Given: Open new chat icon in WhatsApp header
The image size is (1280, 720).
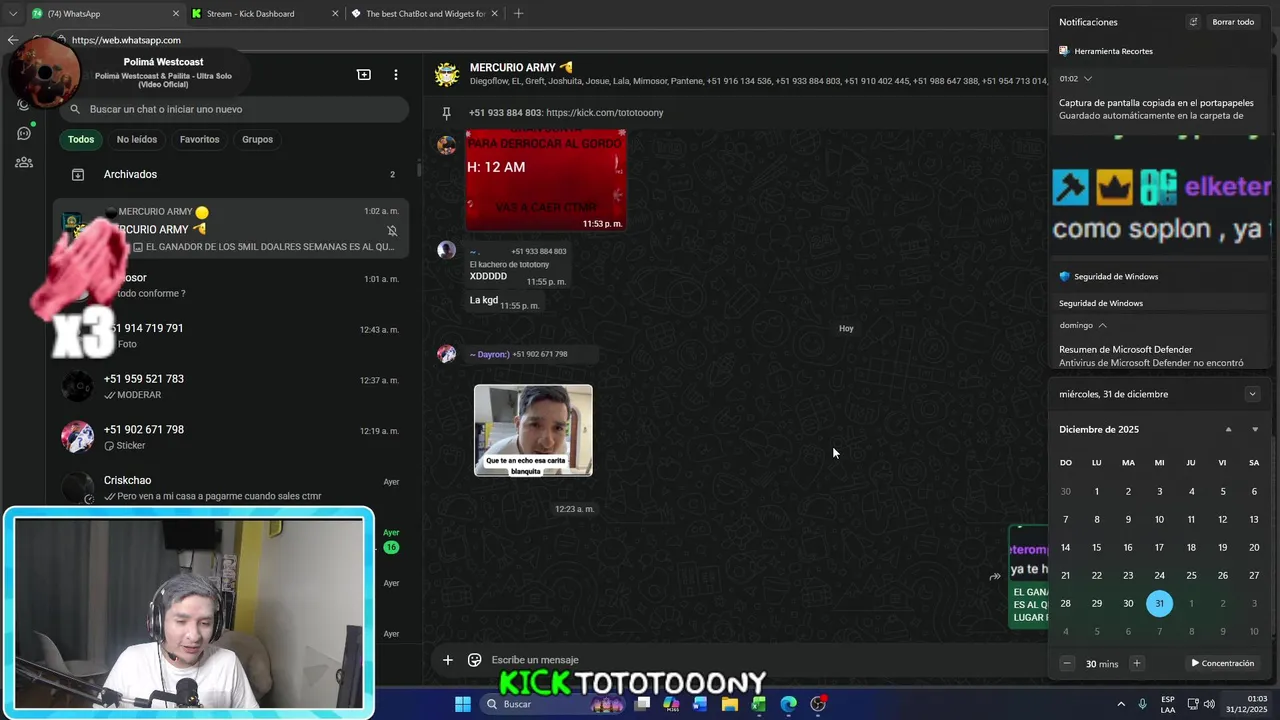Looking at the screenshot, I should click(x=364, y=75).
